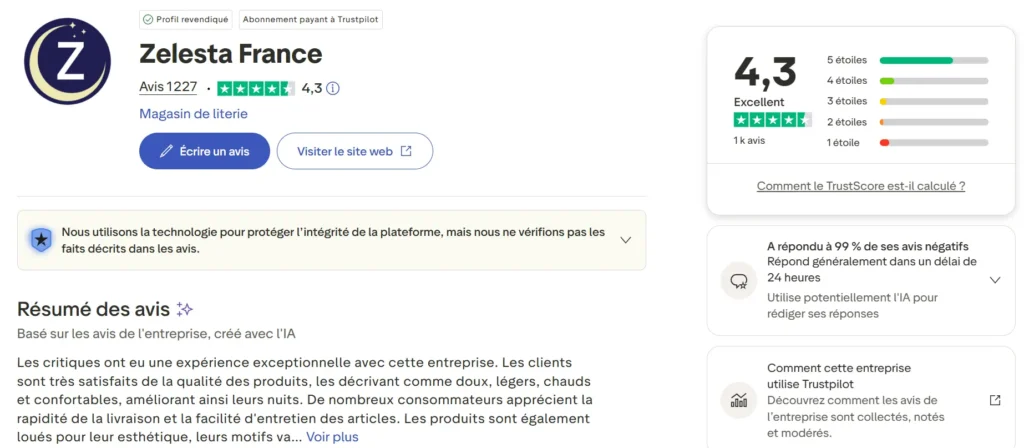Expand the negative reviews reply card chevron
This screenshot has height=448, width=1024.
tap(995, 280)
